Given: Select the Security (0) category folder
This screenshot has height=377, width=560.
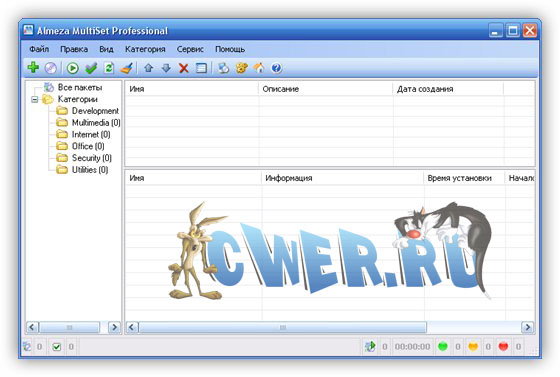Looking at the screenshot, I should tap(84, 158).
